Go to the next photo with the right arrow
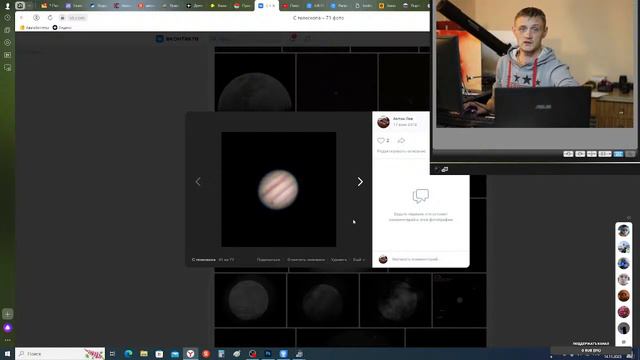The width and height of the screenshot is (640, 360). (x=360, y=182)
